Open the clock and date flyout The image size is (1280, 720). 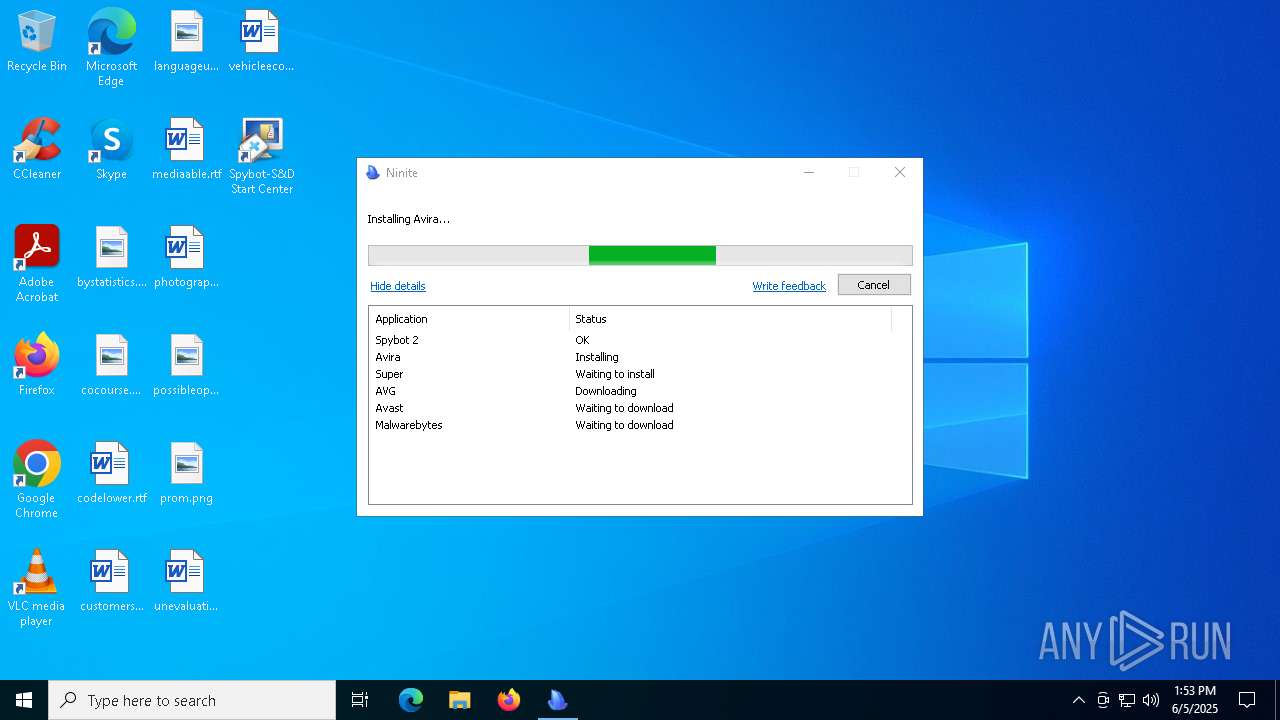coord(1195,700)
